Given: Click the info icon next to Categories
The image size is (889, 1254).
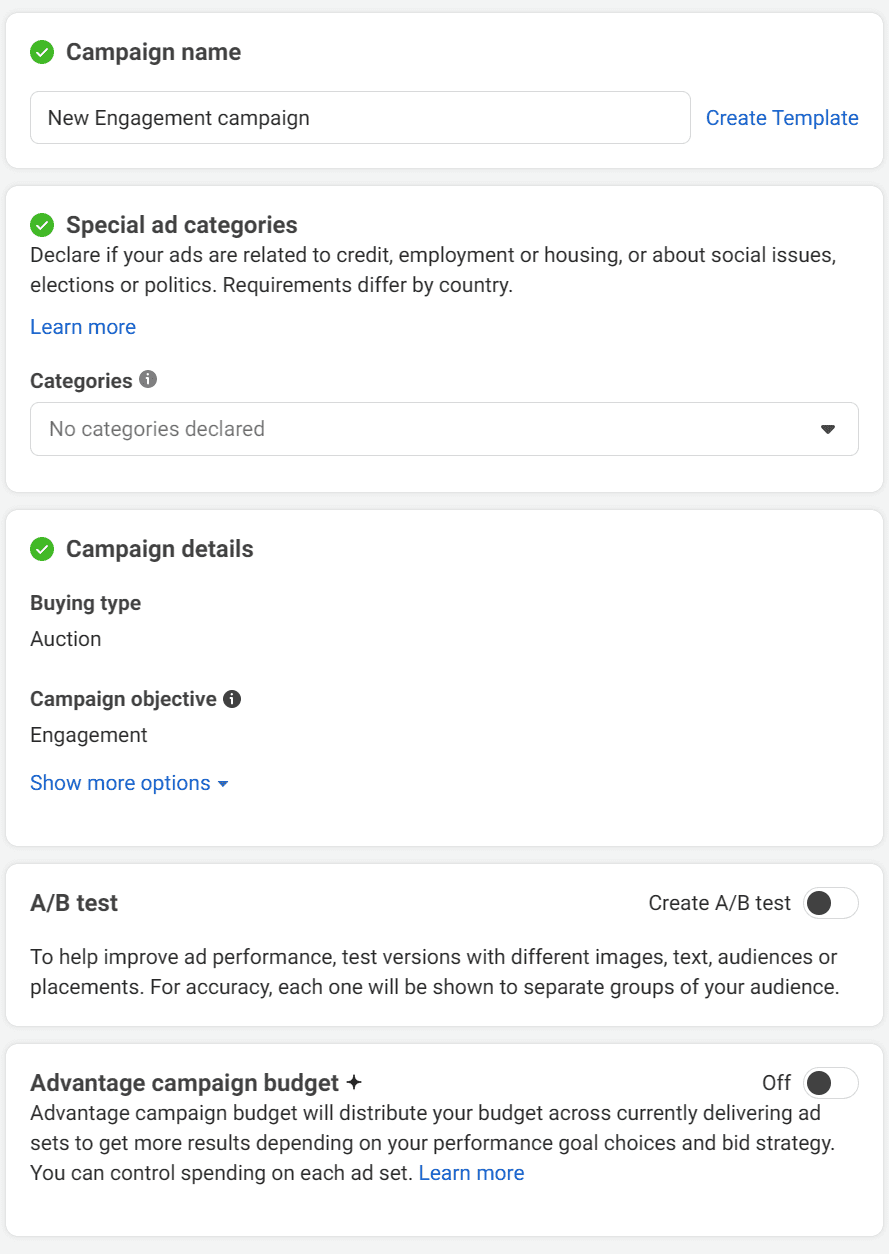Looking at the screenshot, I should click(x=148, y=380).
